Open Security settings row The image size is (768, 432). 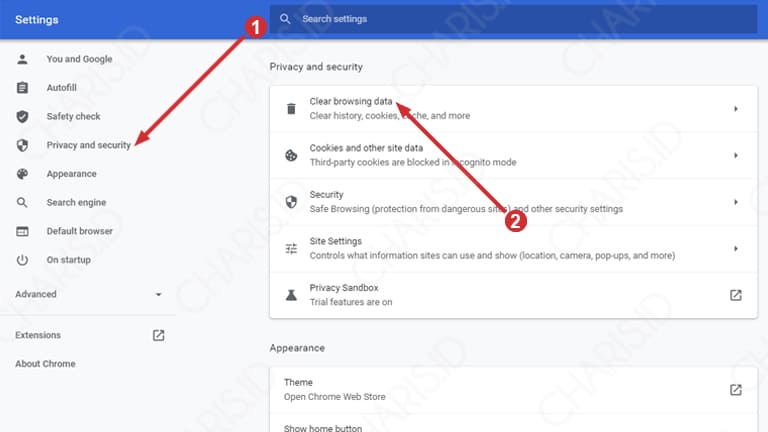(513, 202)
